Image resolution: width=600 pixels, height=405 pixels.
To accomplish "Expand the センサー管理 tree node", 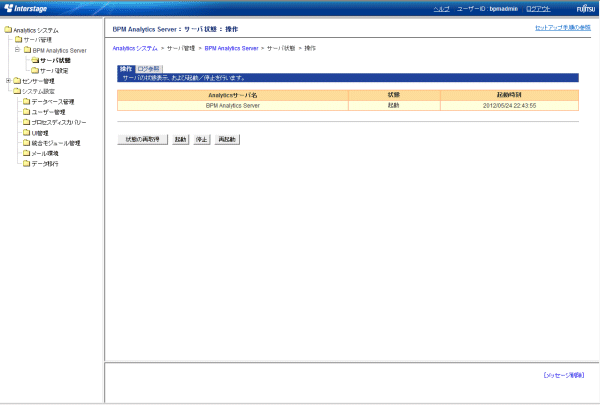I will 8,81.
